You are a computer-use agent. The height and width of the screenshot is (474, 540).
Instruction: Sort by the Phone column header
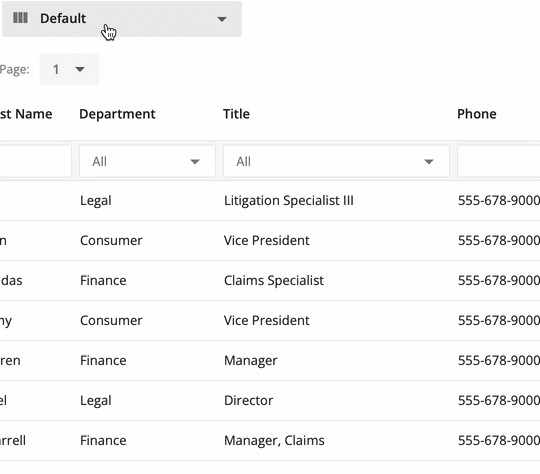(x=477, y=114)
